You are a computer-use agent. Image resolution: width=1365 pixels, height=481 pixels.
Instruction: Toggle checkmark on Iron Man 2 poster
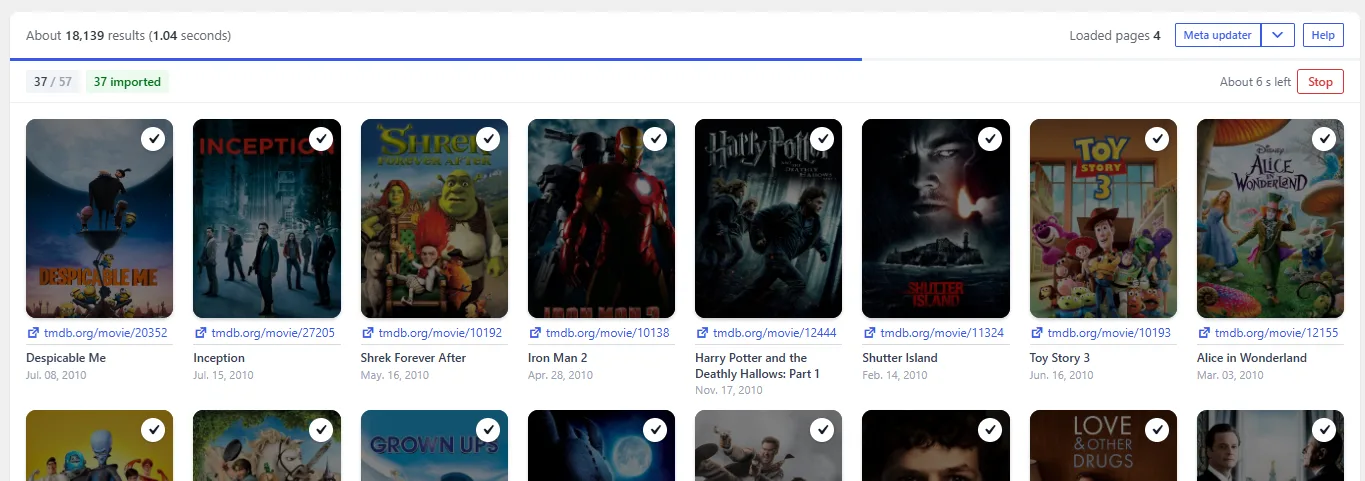[x=655, y=139]
